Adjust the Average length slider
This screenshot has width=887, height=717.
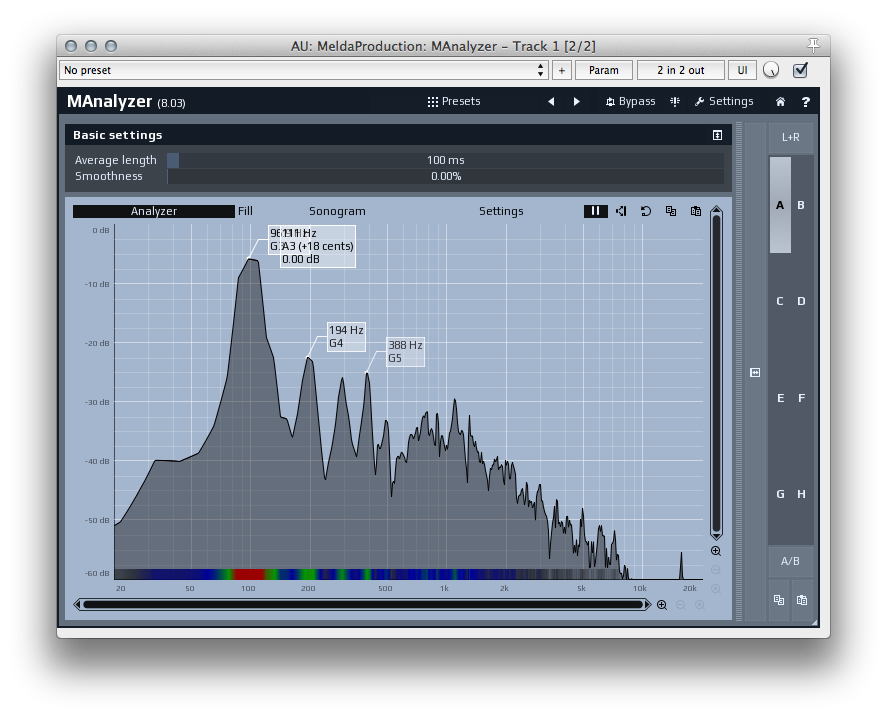[445, 160]
